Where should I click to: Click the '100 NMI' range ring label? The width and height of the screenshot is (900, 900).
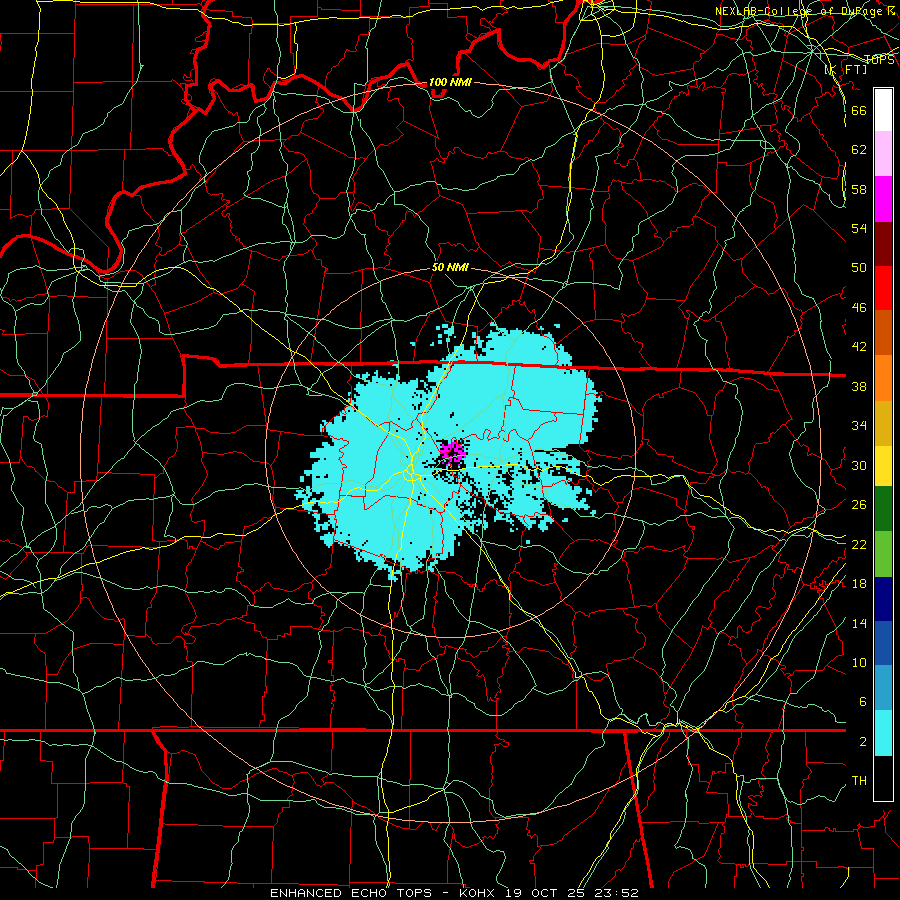pos(450,82)
